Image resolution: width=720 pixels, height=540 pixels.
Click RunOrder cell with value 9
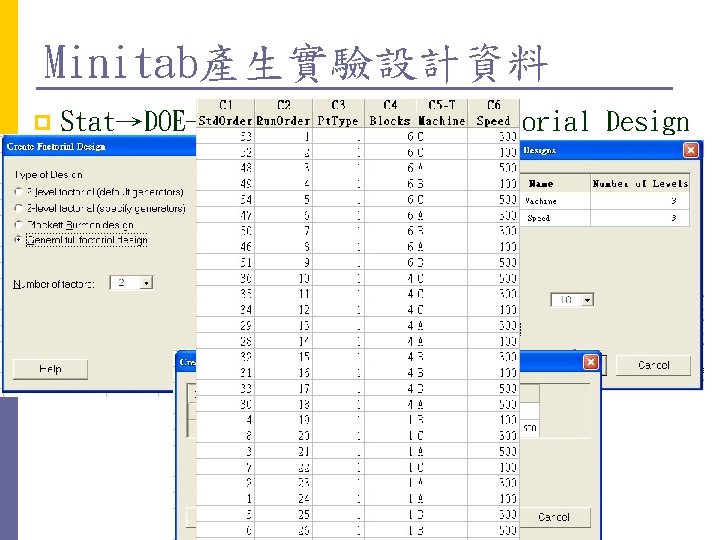point(283,262)
